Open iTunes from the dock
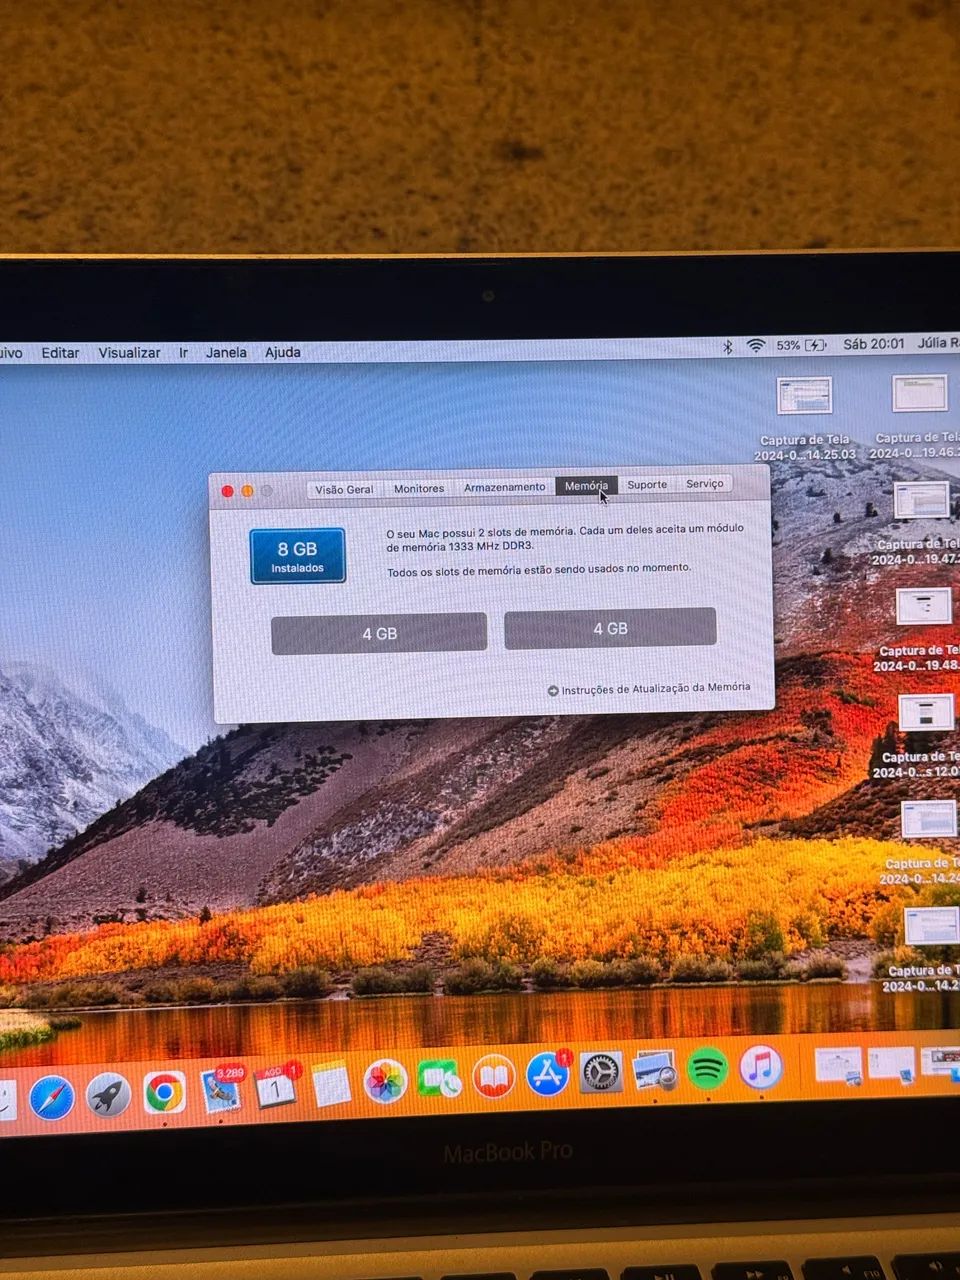The height and width of the screenshot is (1280, 960). click(x=761, y=1067)
